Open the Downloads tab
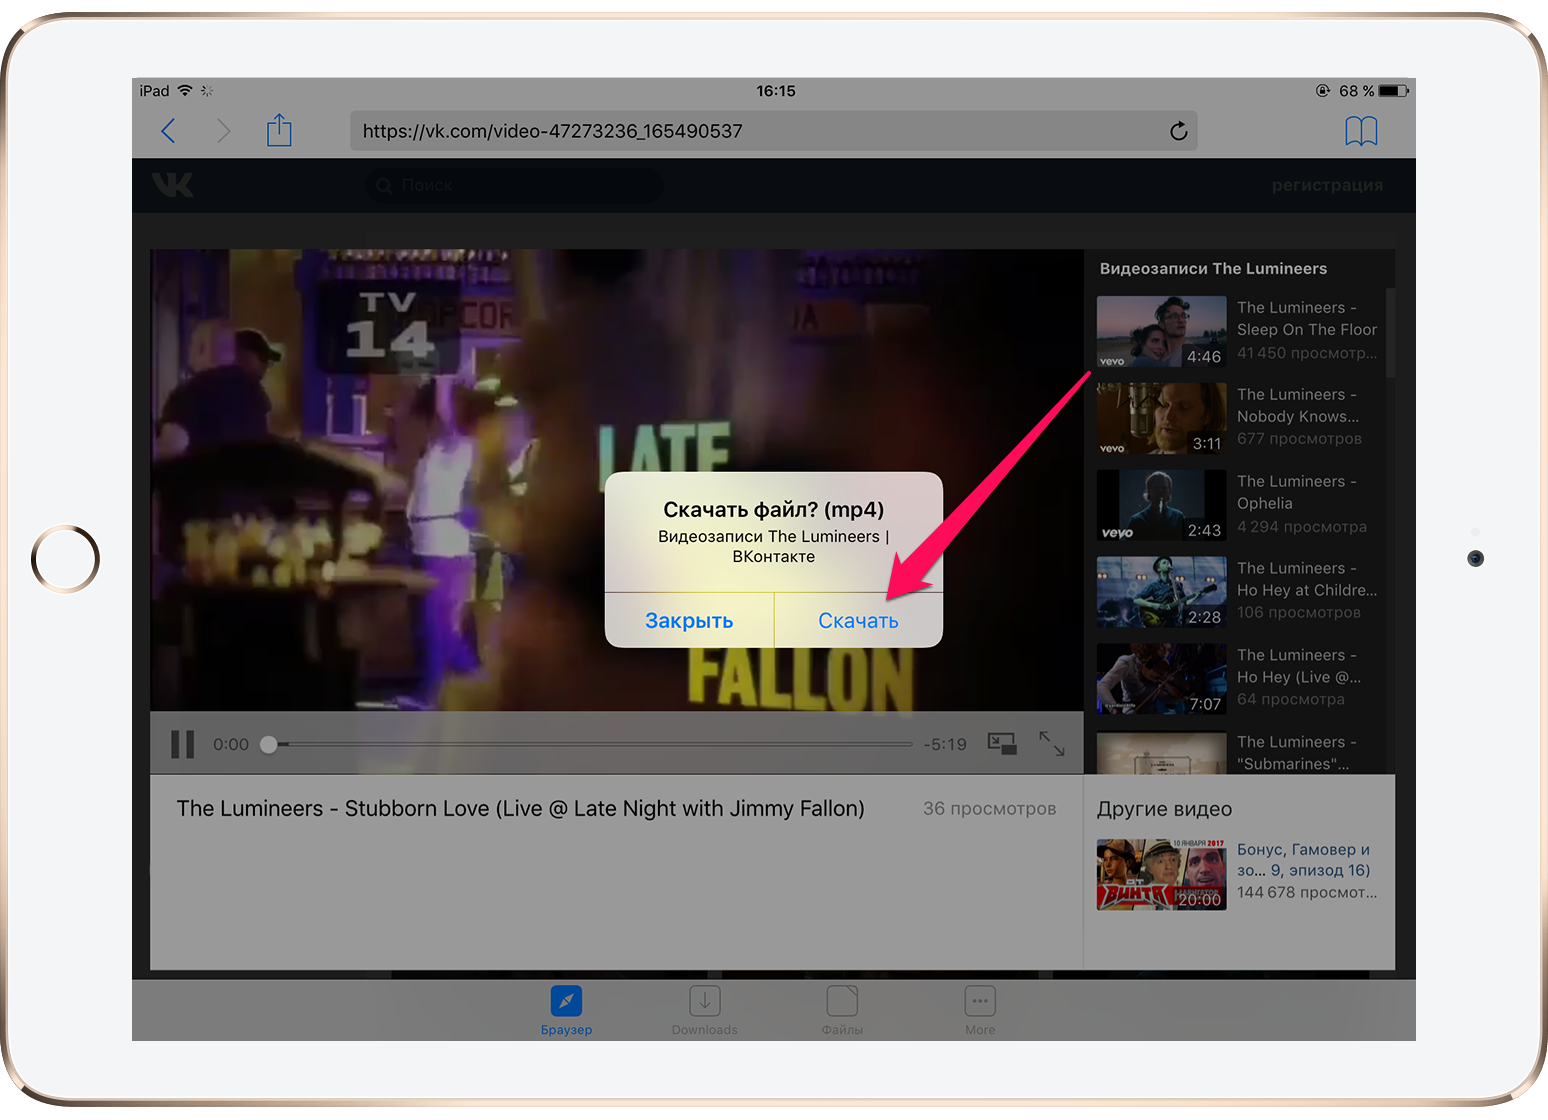This screenshot has width=1548, height=1120. [705, 1010]
